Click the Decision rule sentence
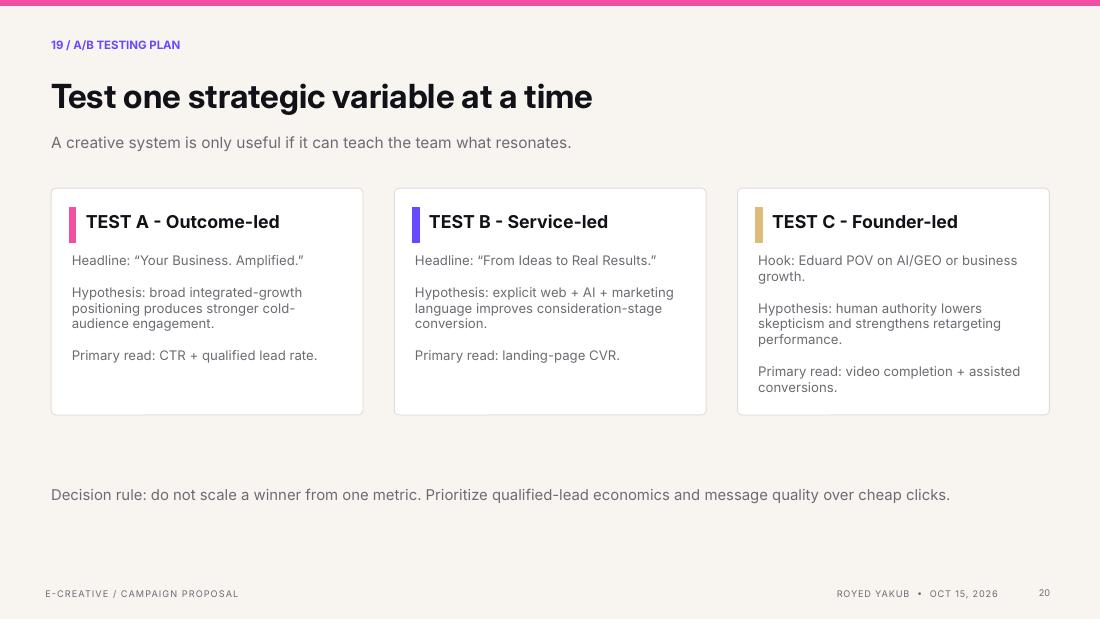Screen dimensions: 1100x619 (x=500, y=495)
